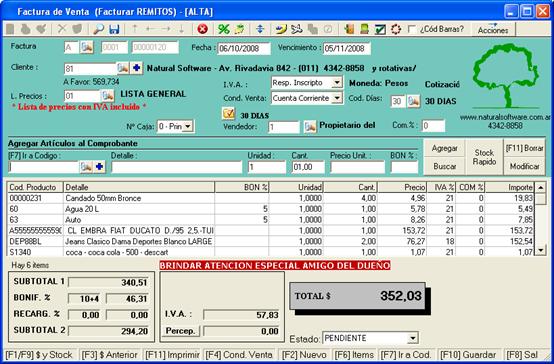The height and width of the screenshot is (364, 554).
Task: Click the www.naturalsoftware.com.ar link
Action: (x=505, y=117)
